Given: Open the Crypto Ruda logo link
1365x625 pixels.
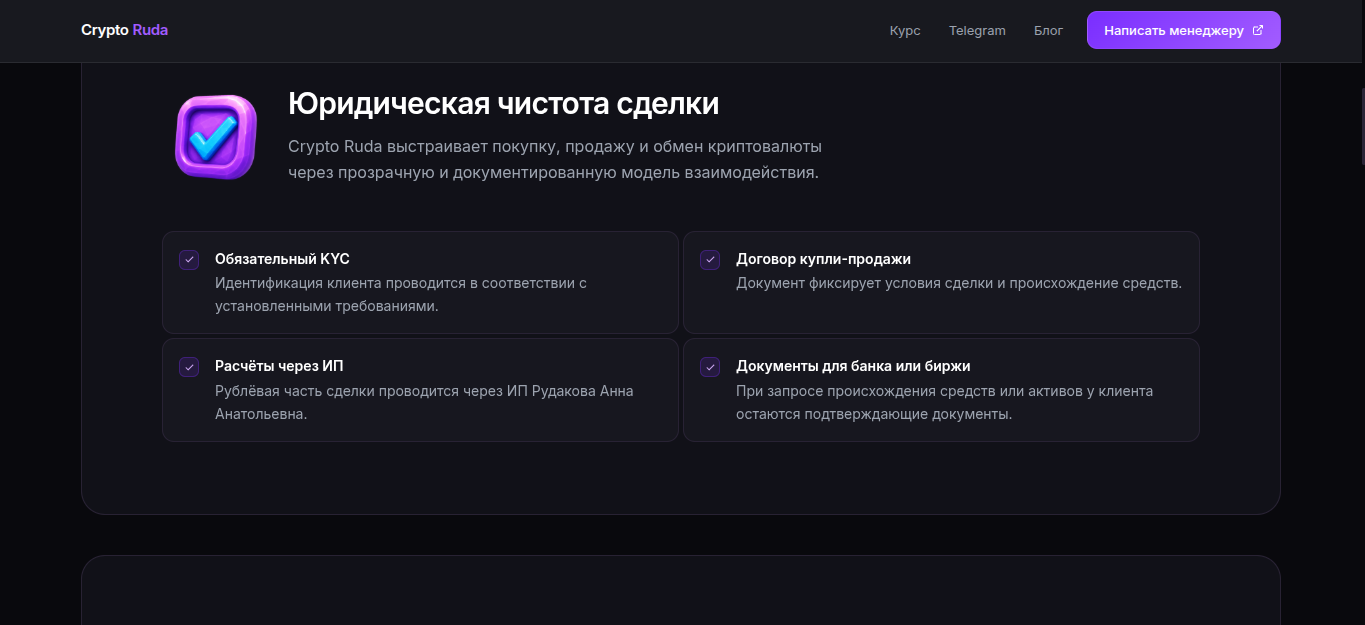Looking at the screenshot, I should click(124, 30).
